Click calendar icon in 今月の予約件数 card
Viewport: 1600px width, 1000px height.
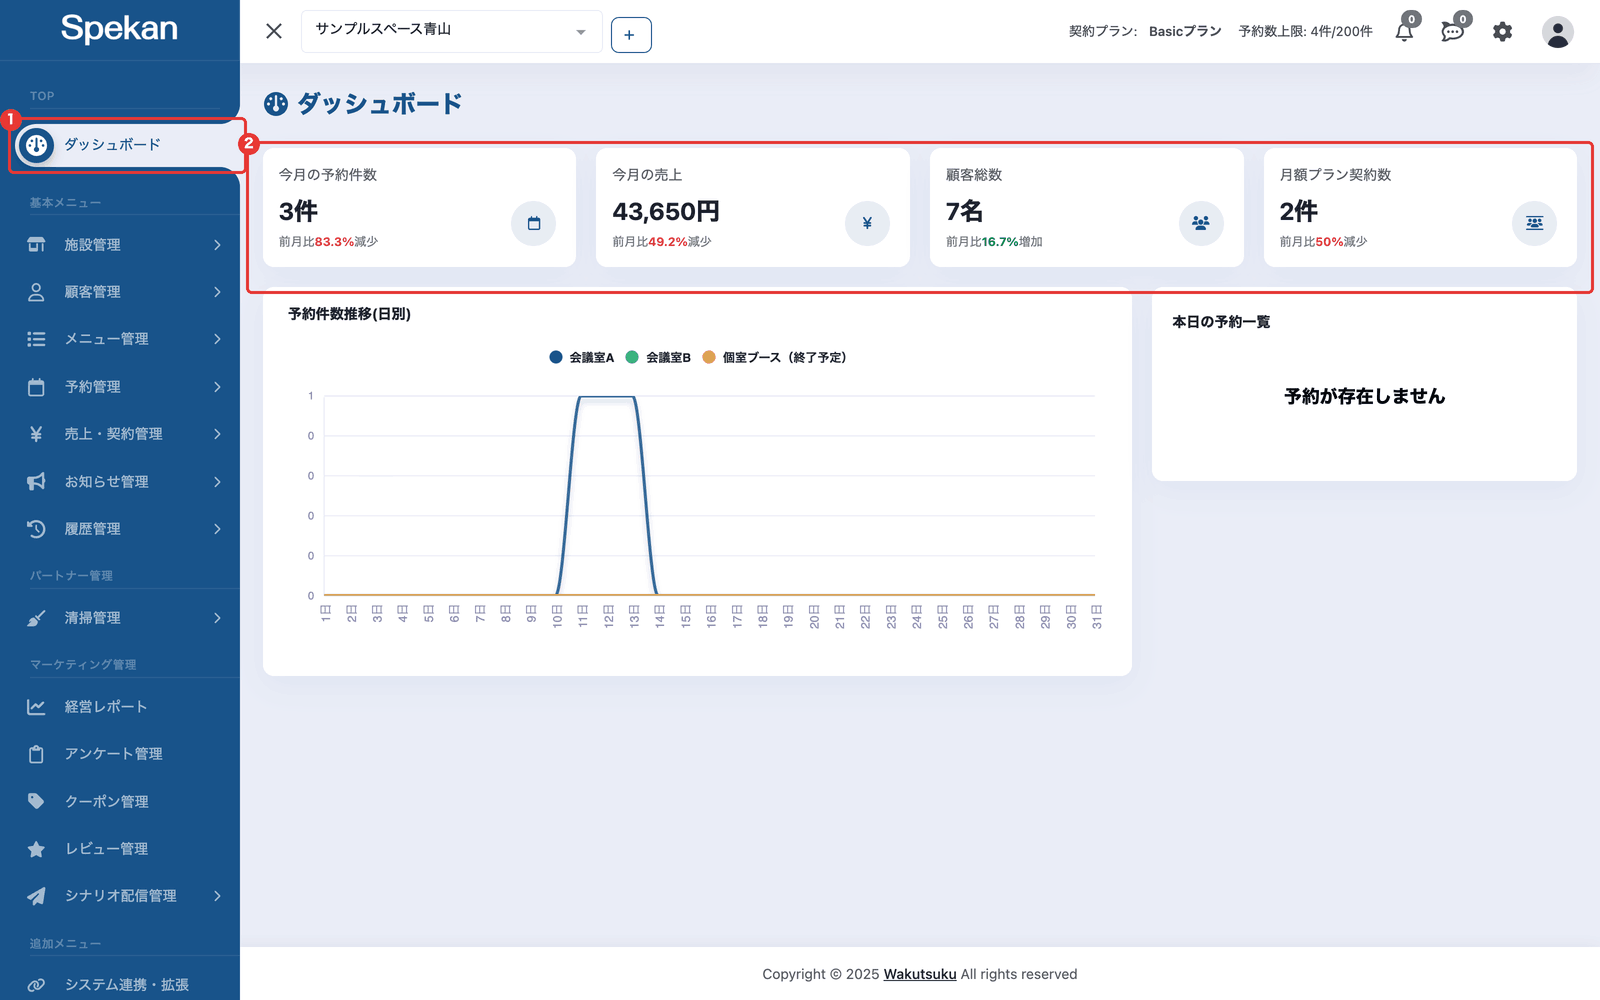coord(533,223)
